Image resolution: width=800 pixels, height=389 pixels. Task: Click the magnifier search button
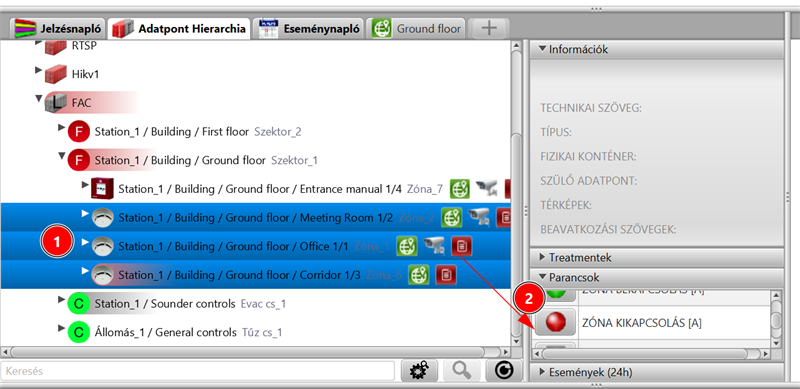click(x=461, y=371)
